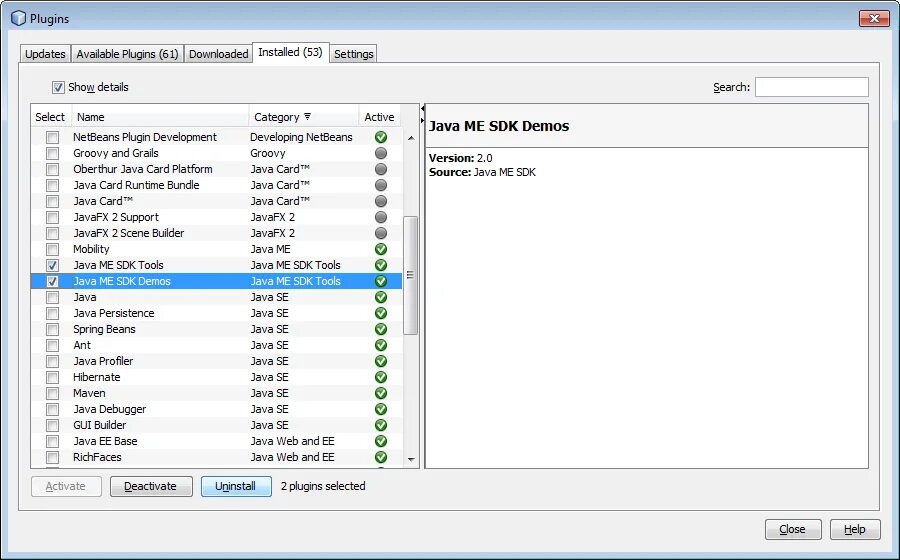This screenshot has height=560, width=900.
Task: Click the Deactivate button
Action: 151,487
